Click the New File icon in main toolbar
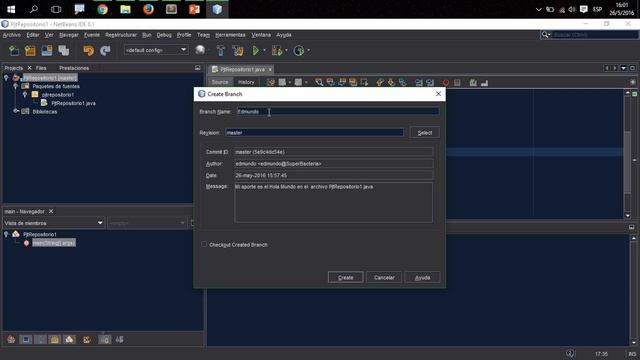The width and height of the screenshot is (640, 360). click(x=14, y=51)
